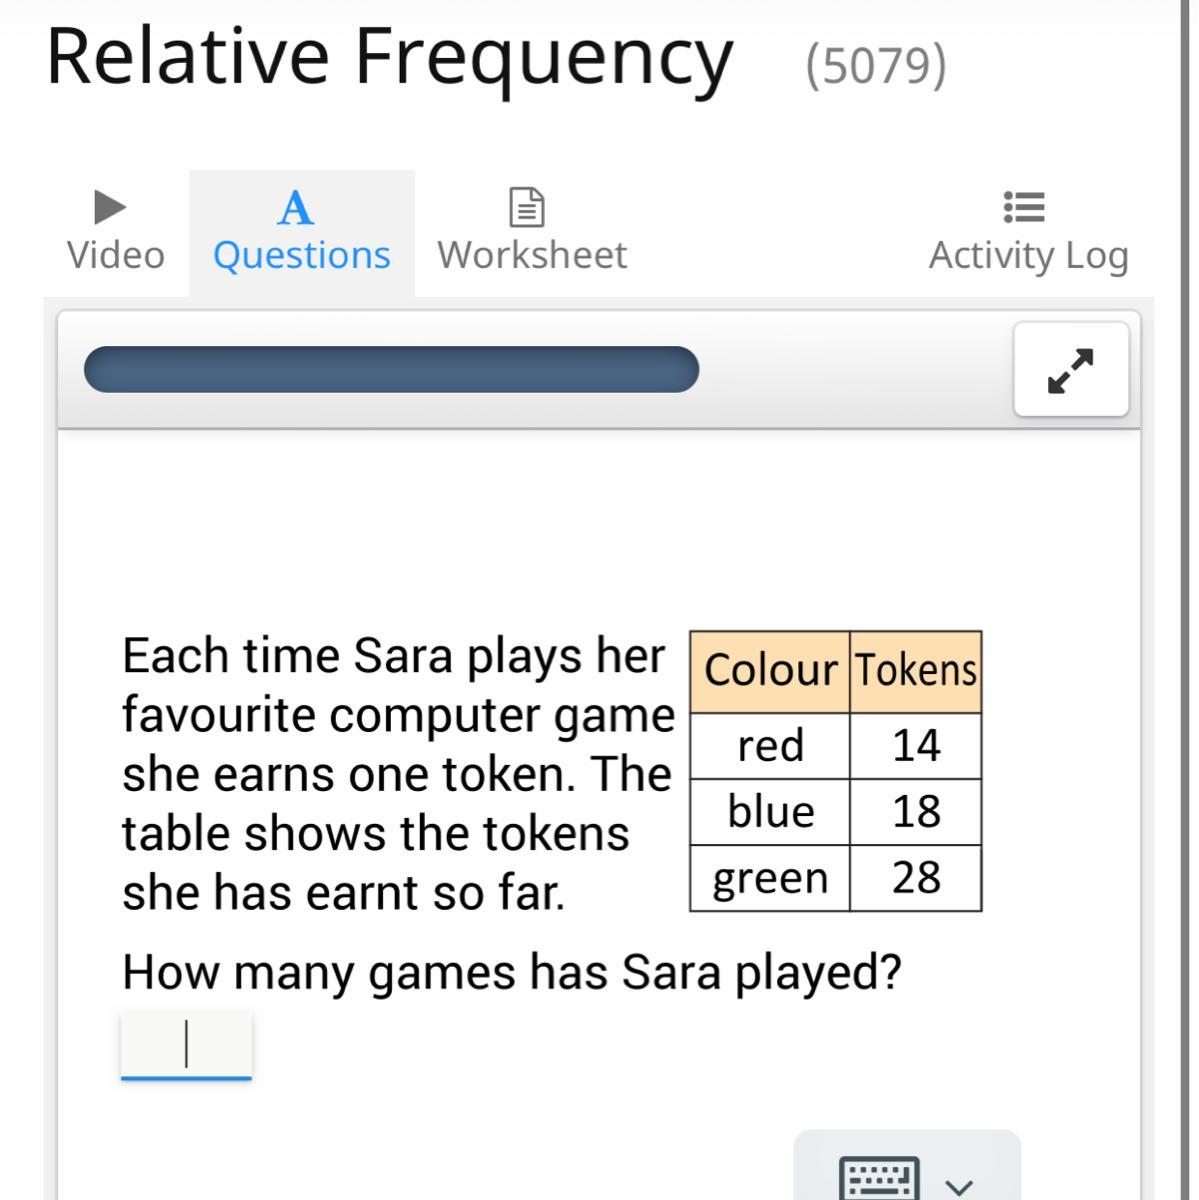Open the Worksheet tab label
Screen dimensions: 1199x1200
tap(532, 255)
